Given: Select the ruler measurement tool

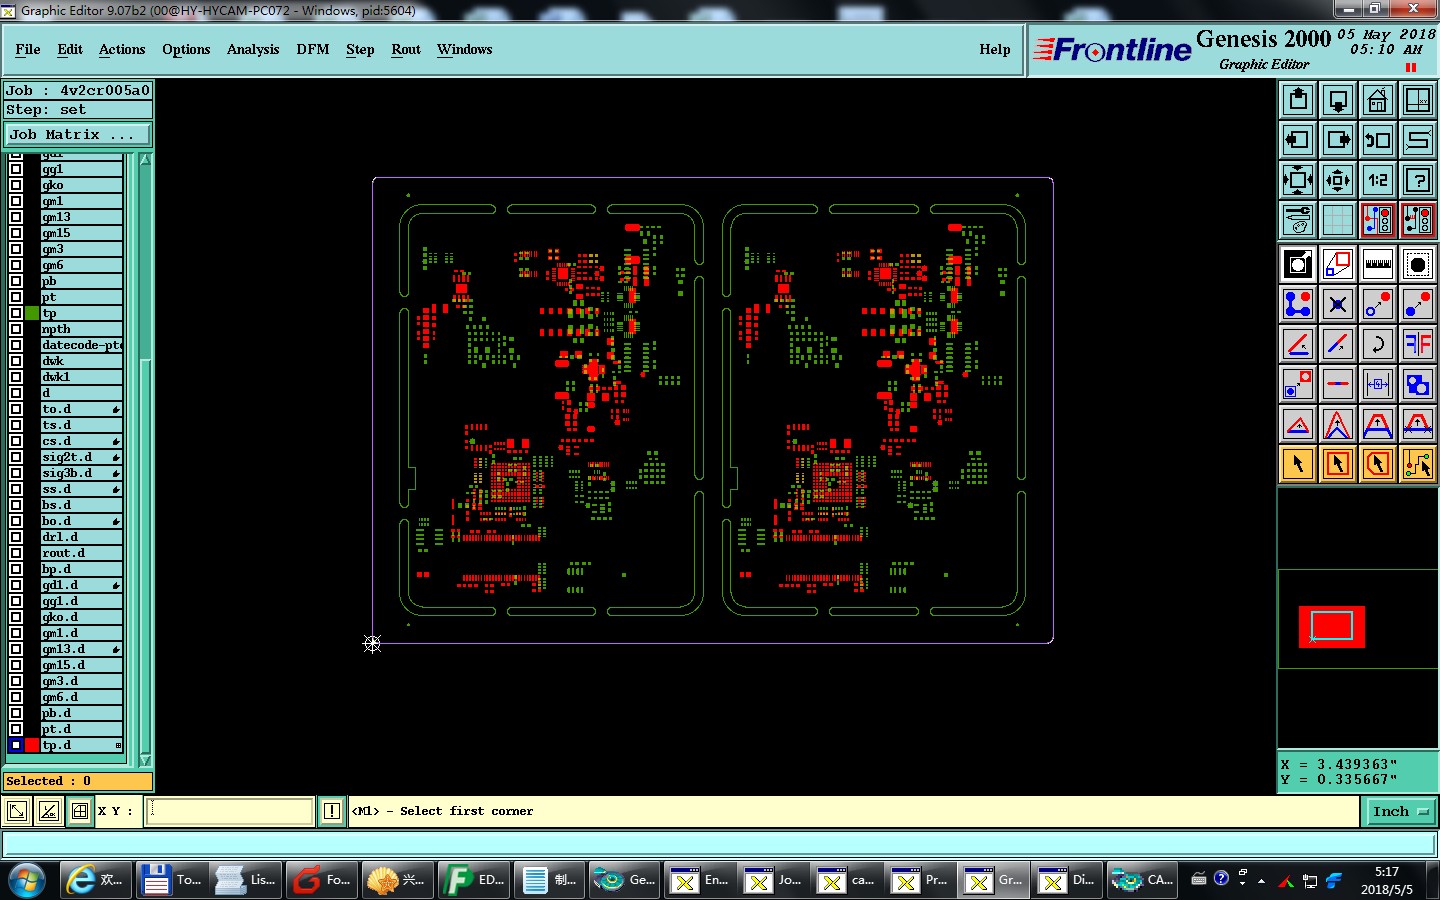Looking at the screenshot, I should pyautogui.click(x=1378, y=264).
